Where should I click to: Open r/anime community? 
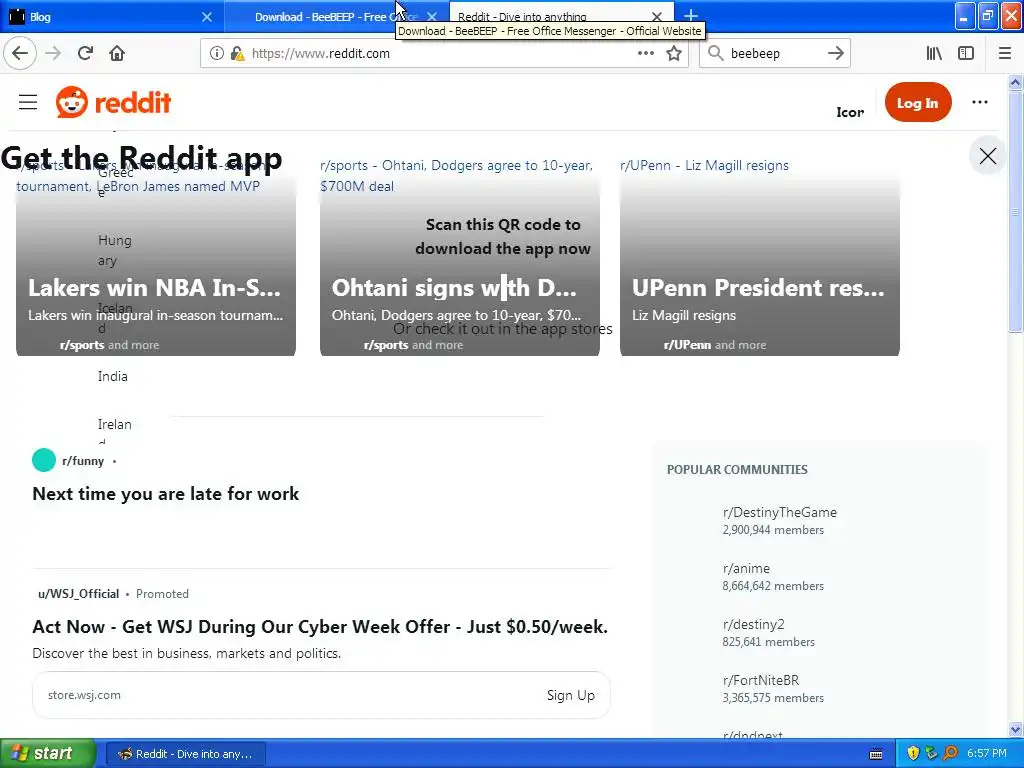(x=746, y=568)
